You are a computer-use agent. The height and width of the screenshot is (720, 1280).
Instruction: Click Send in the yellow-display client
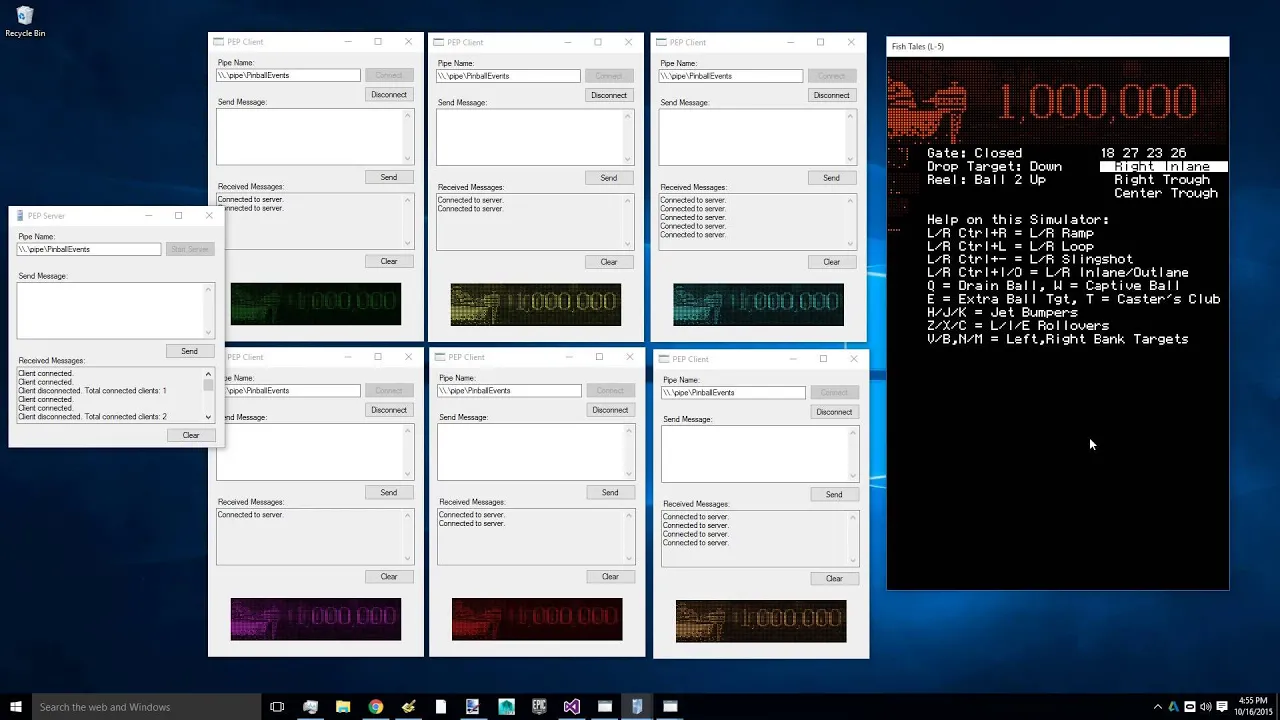point(609,178)
